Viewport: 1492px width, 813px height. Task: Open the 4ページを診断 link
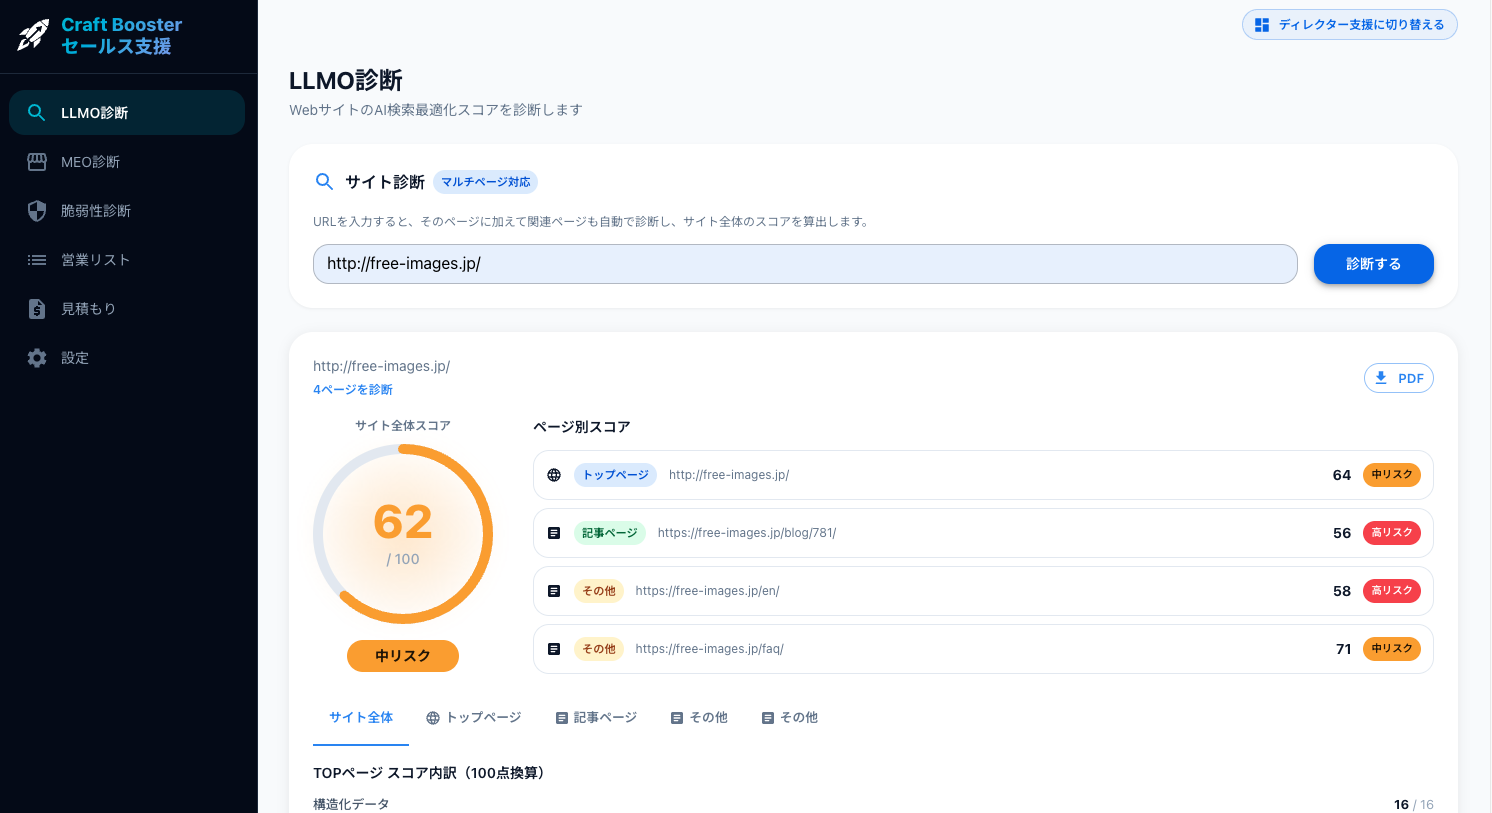(x=352, y=389)
